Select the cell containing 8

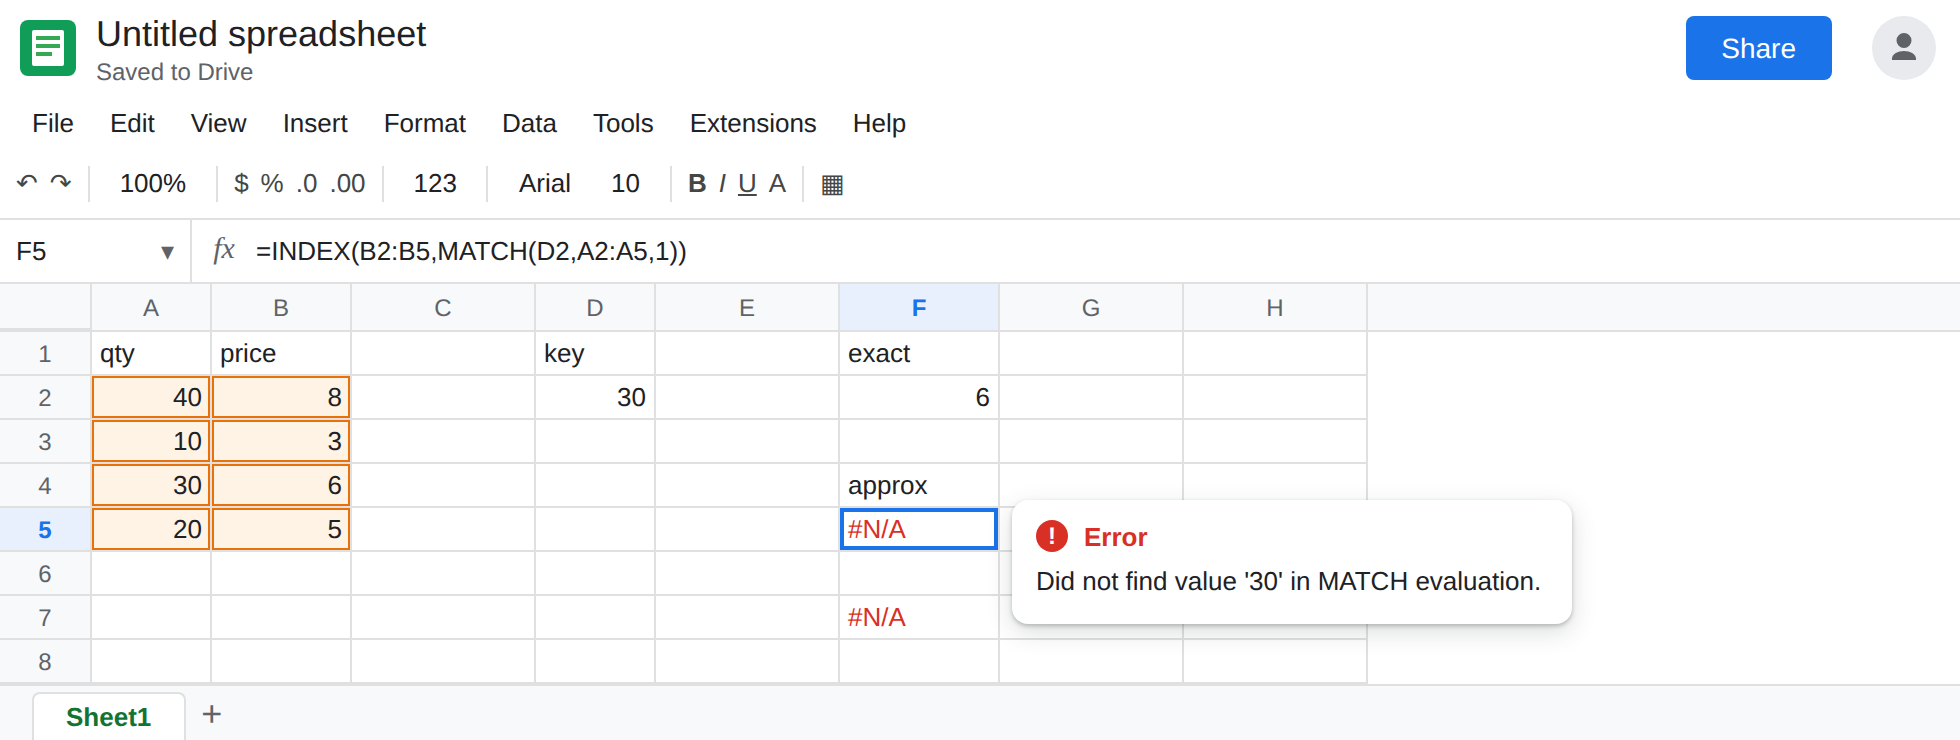281,398
